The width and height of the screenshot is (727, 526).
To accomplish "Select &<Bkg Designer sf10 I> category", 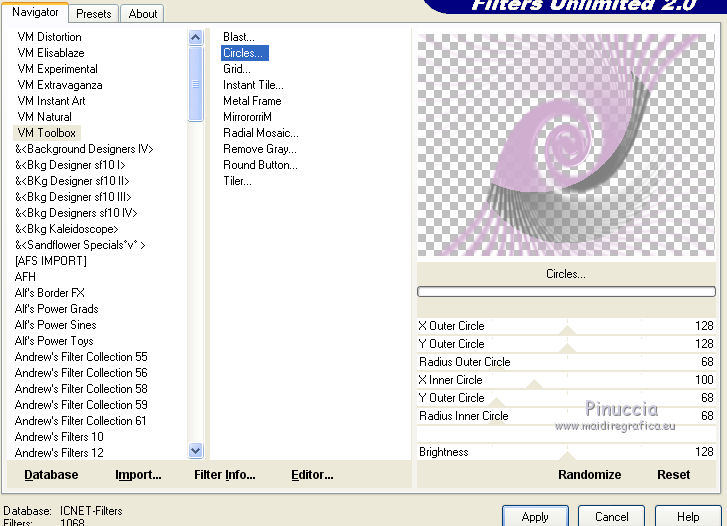I will pyautogui.click(x=70, y=165).
